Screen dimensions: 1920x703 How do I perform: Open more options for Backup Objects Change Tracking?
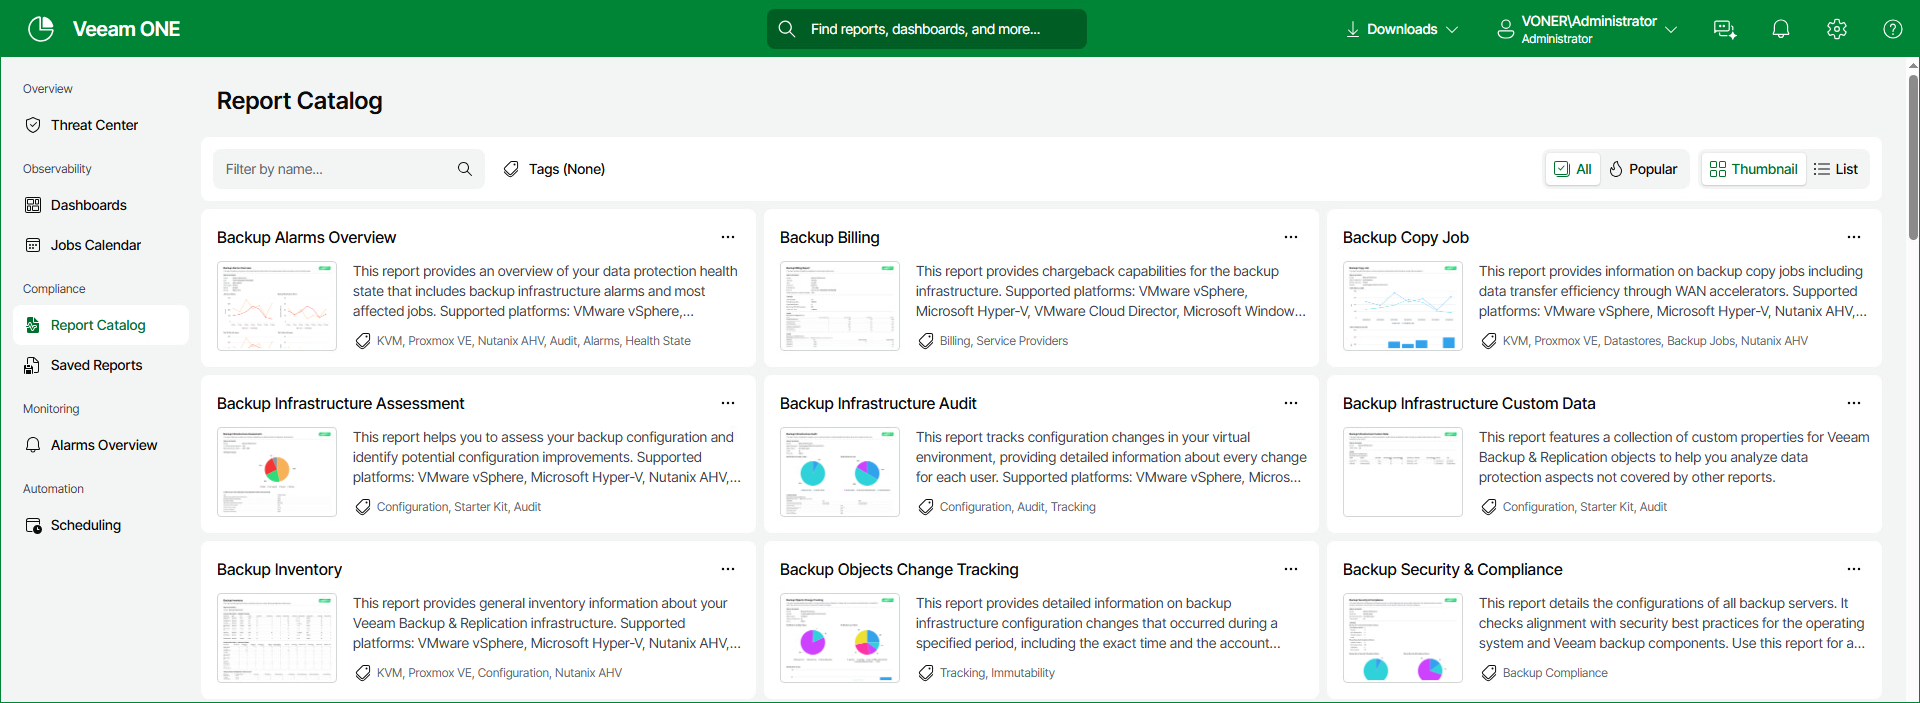(x=1291, y=569)
